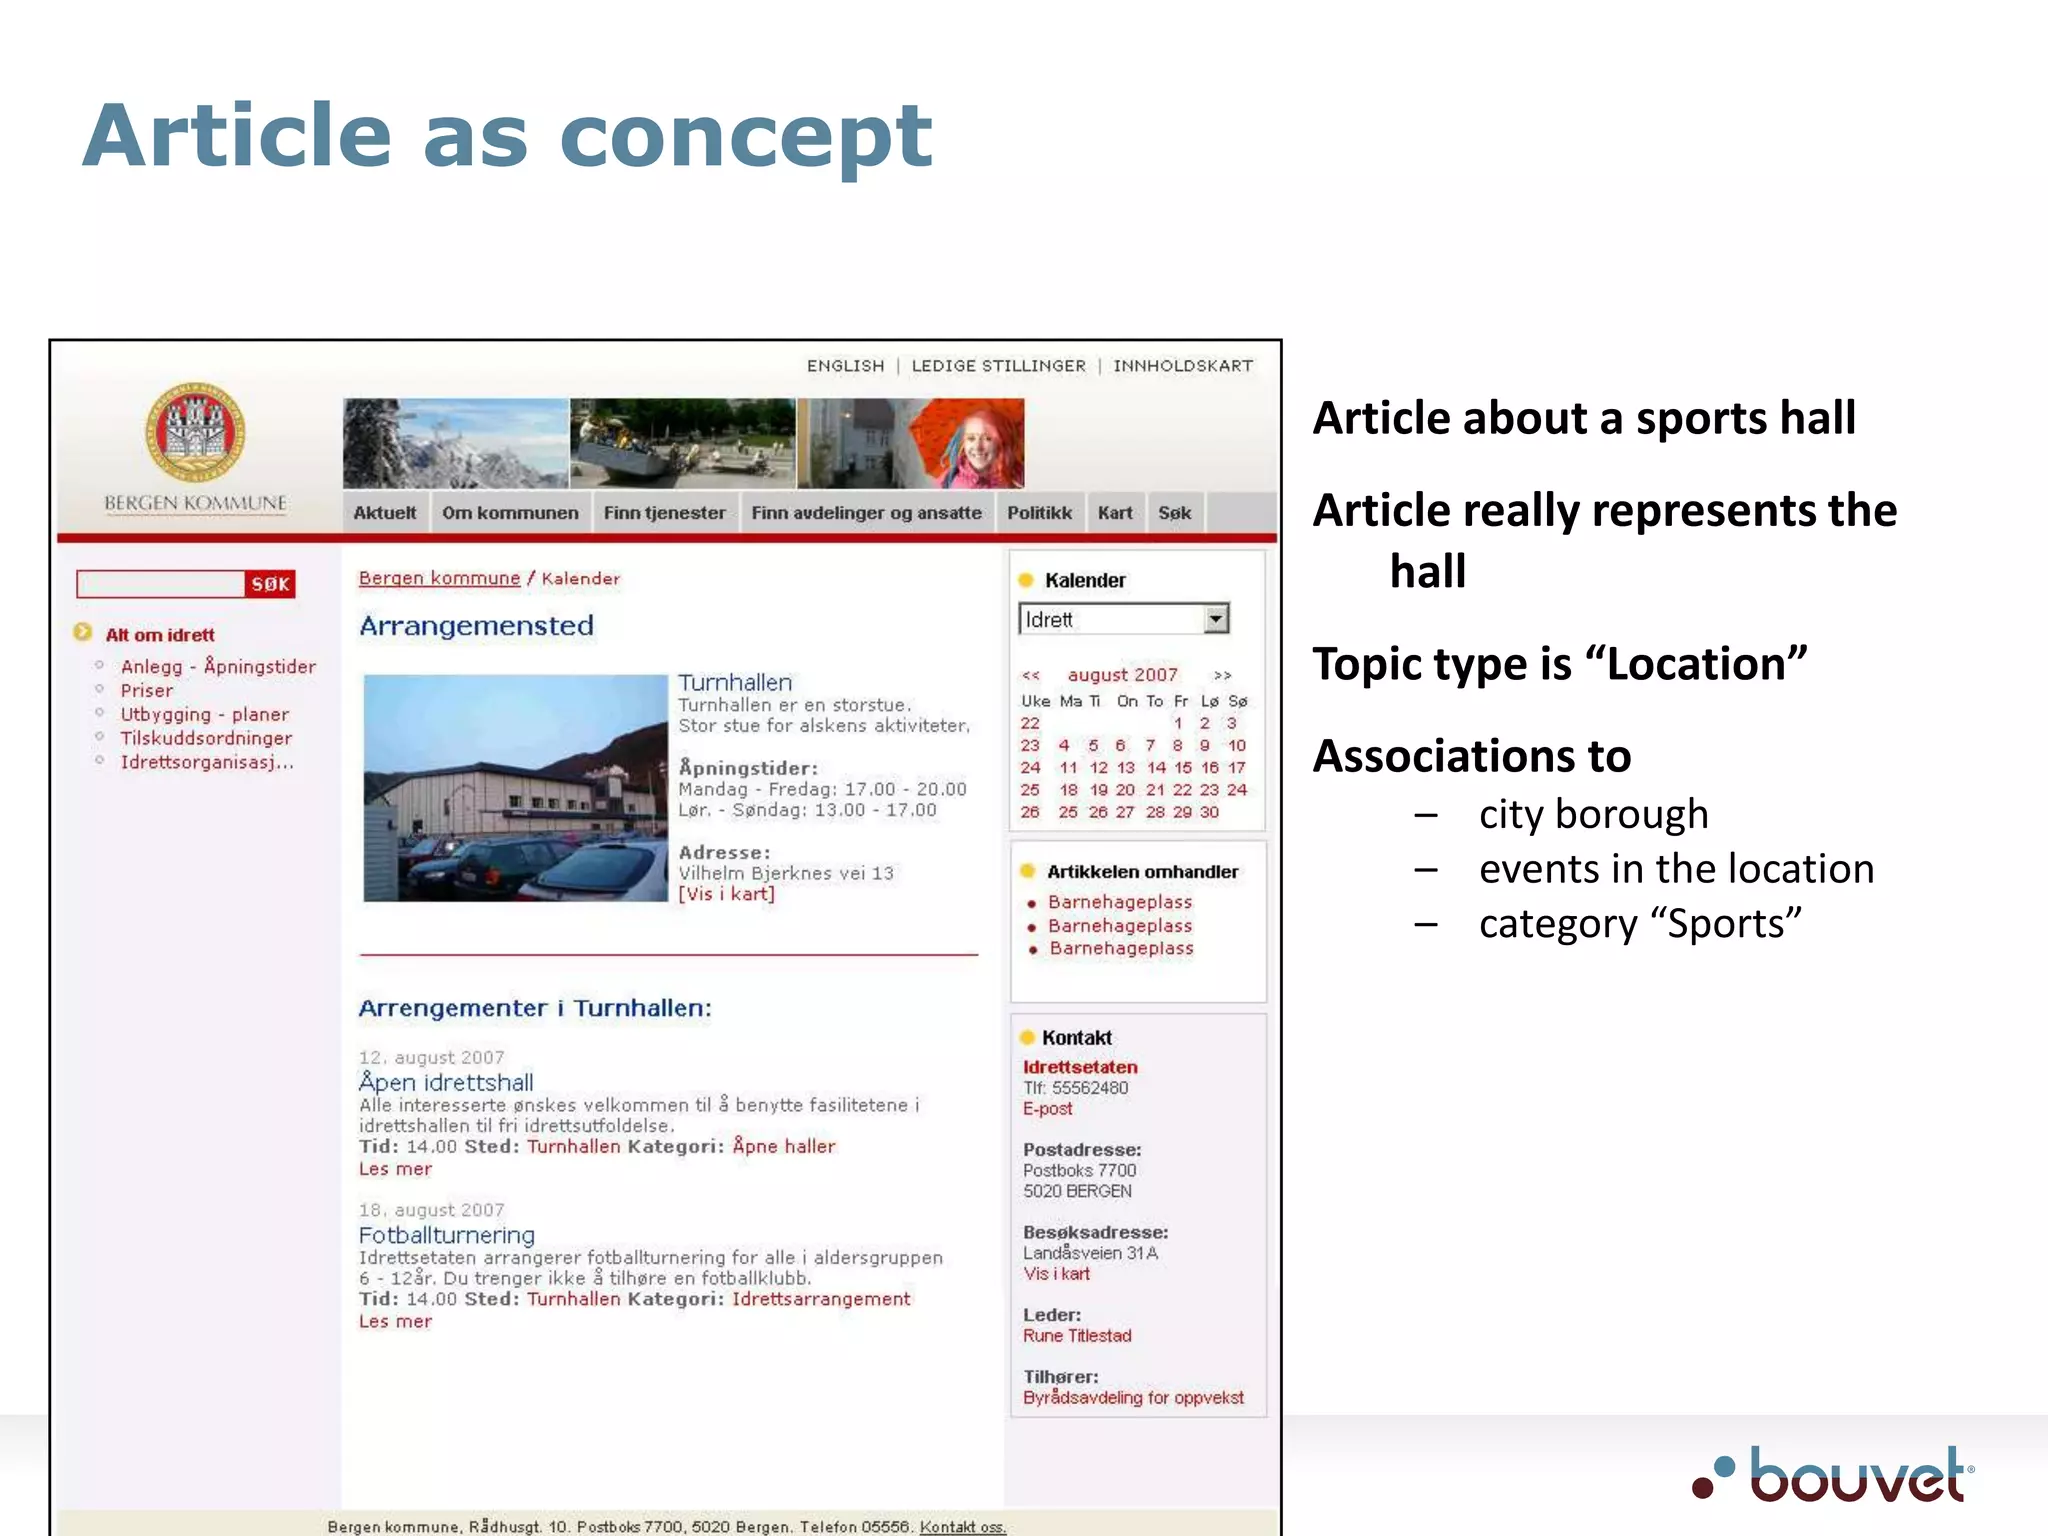Go to next month with >> arrows
This screenshot has width=2048, height=1536.
click(1222, 675)
